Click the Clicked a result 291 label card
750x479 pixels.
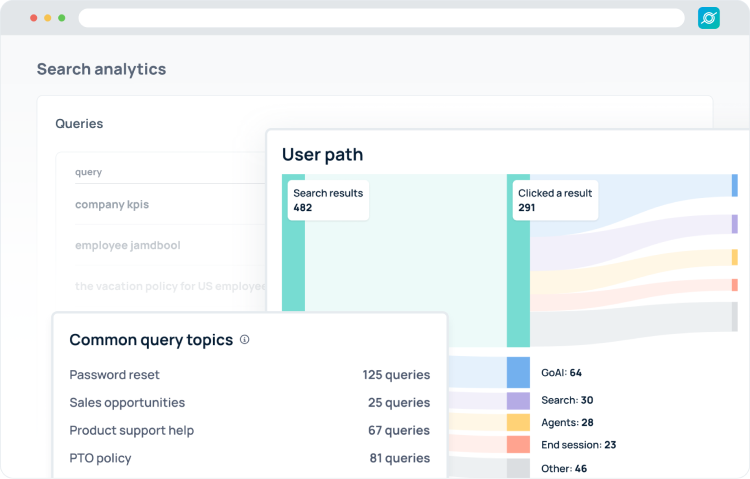tap(555, 200)
